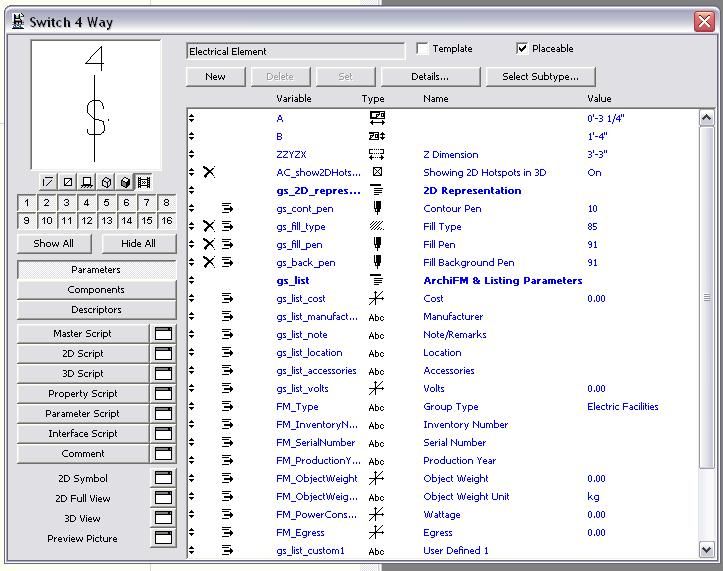Enable the Template checkbox
This screenshot has width=723, height=571.
coord(422,49)
